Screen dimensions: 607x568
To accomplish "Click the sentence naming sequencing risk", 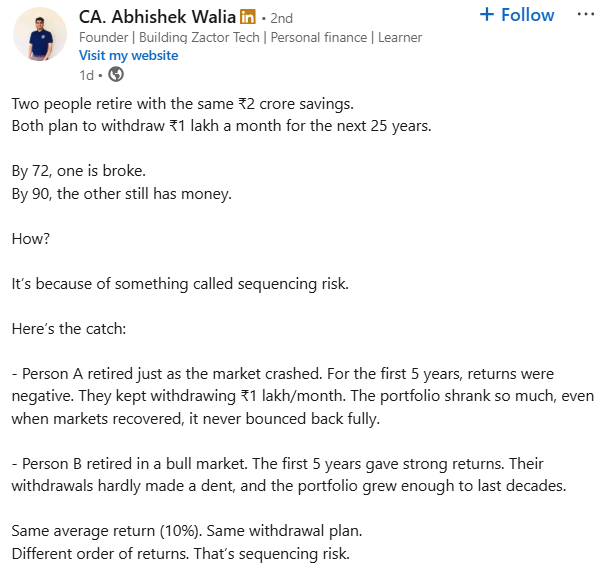I will [x=180, y=284].
